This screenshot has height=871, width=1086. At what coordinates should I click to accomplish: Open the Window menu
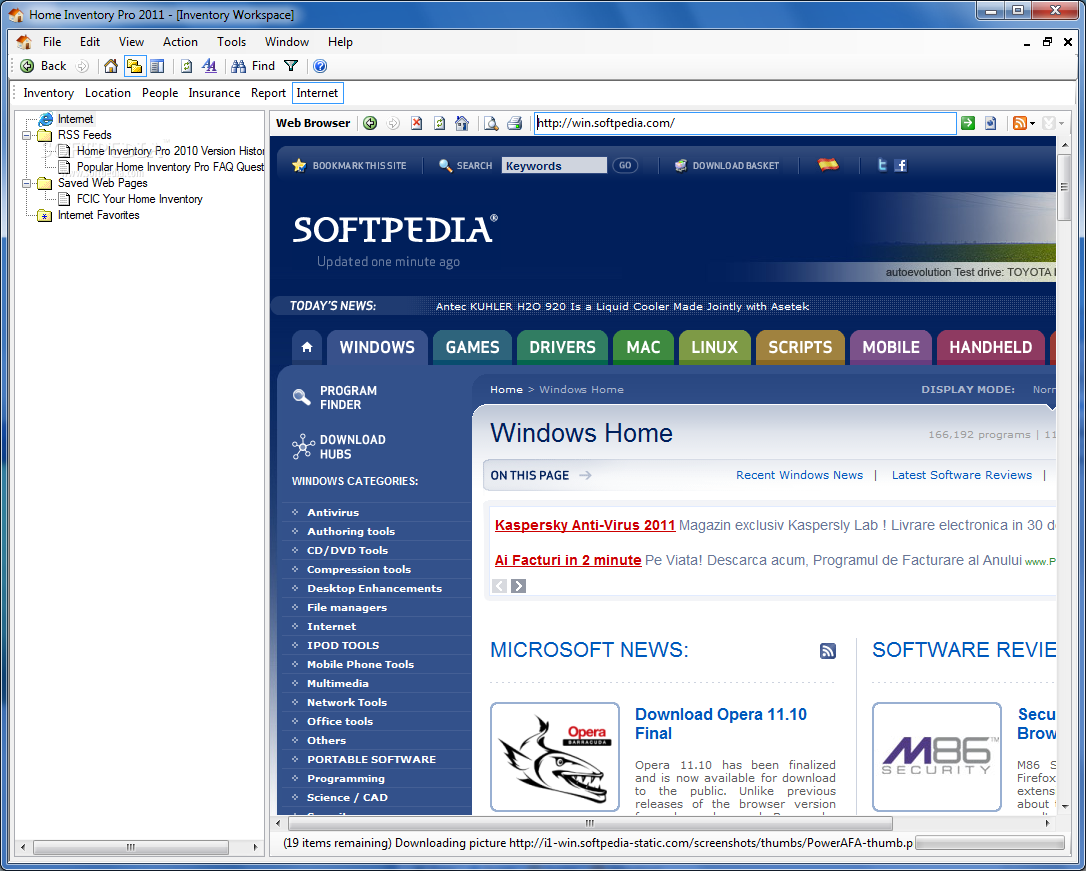point(287,42)
